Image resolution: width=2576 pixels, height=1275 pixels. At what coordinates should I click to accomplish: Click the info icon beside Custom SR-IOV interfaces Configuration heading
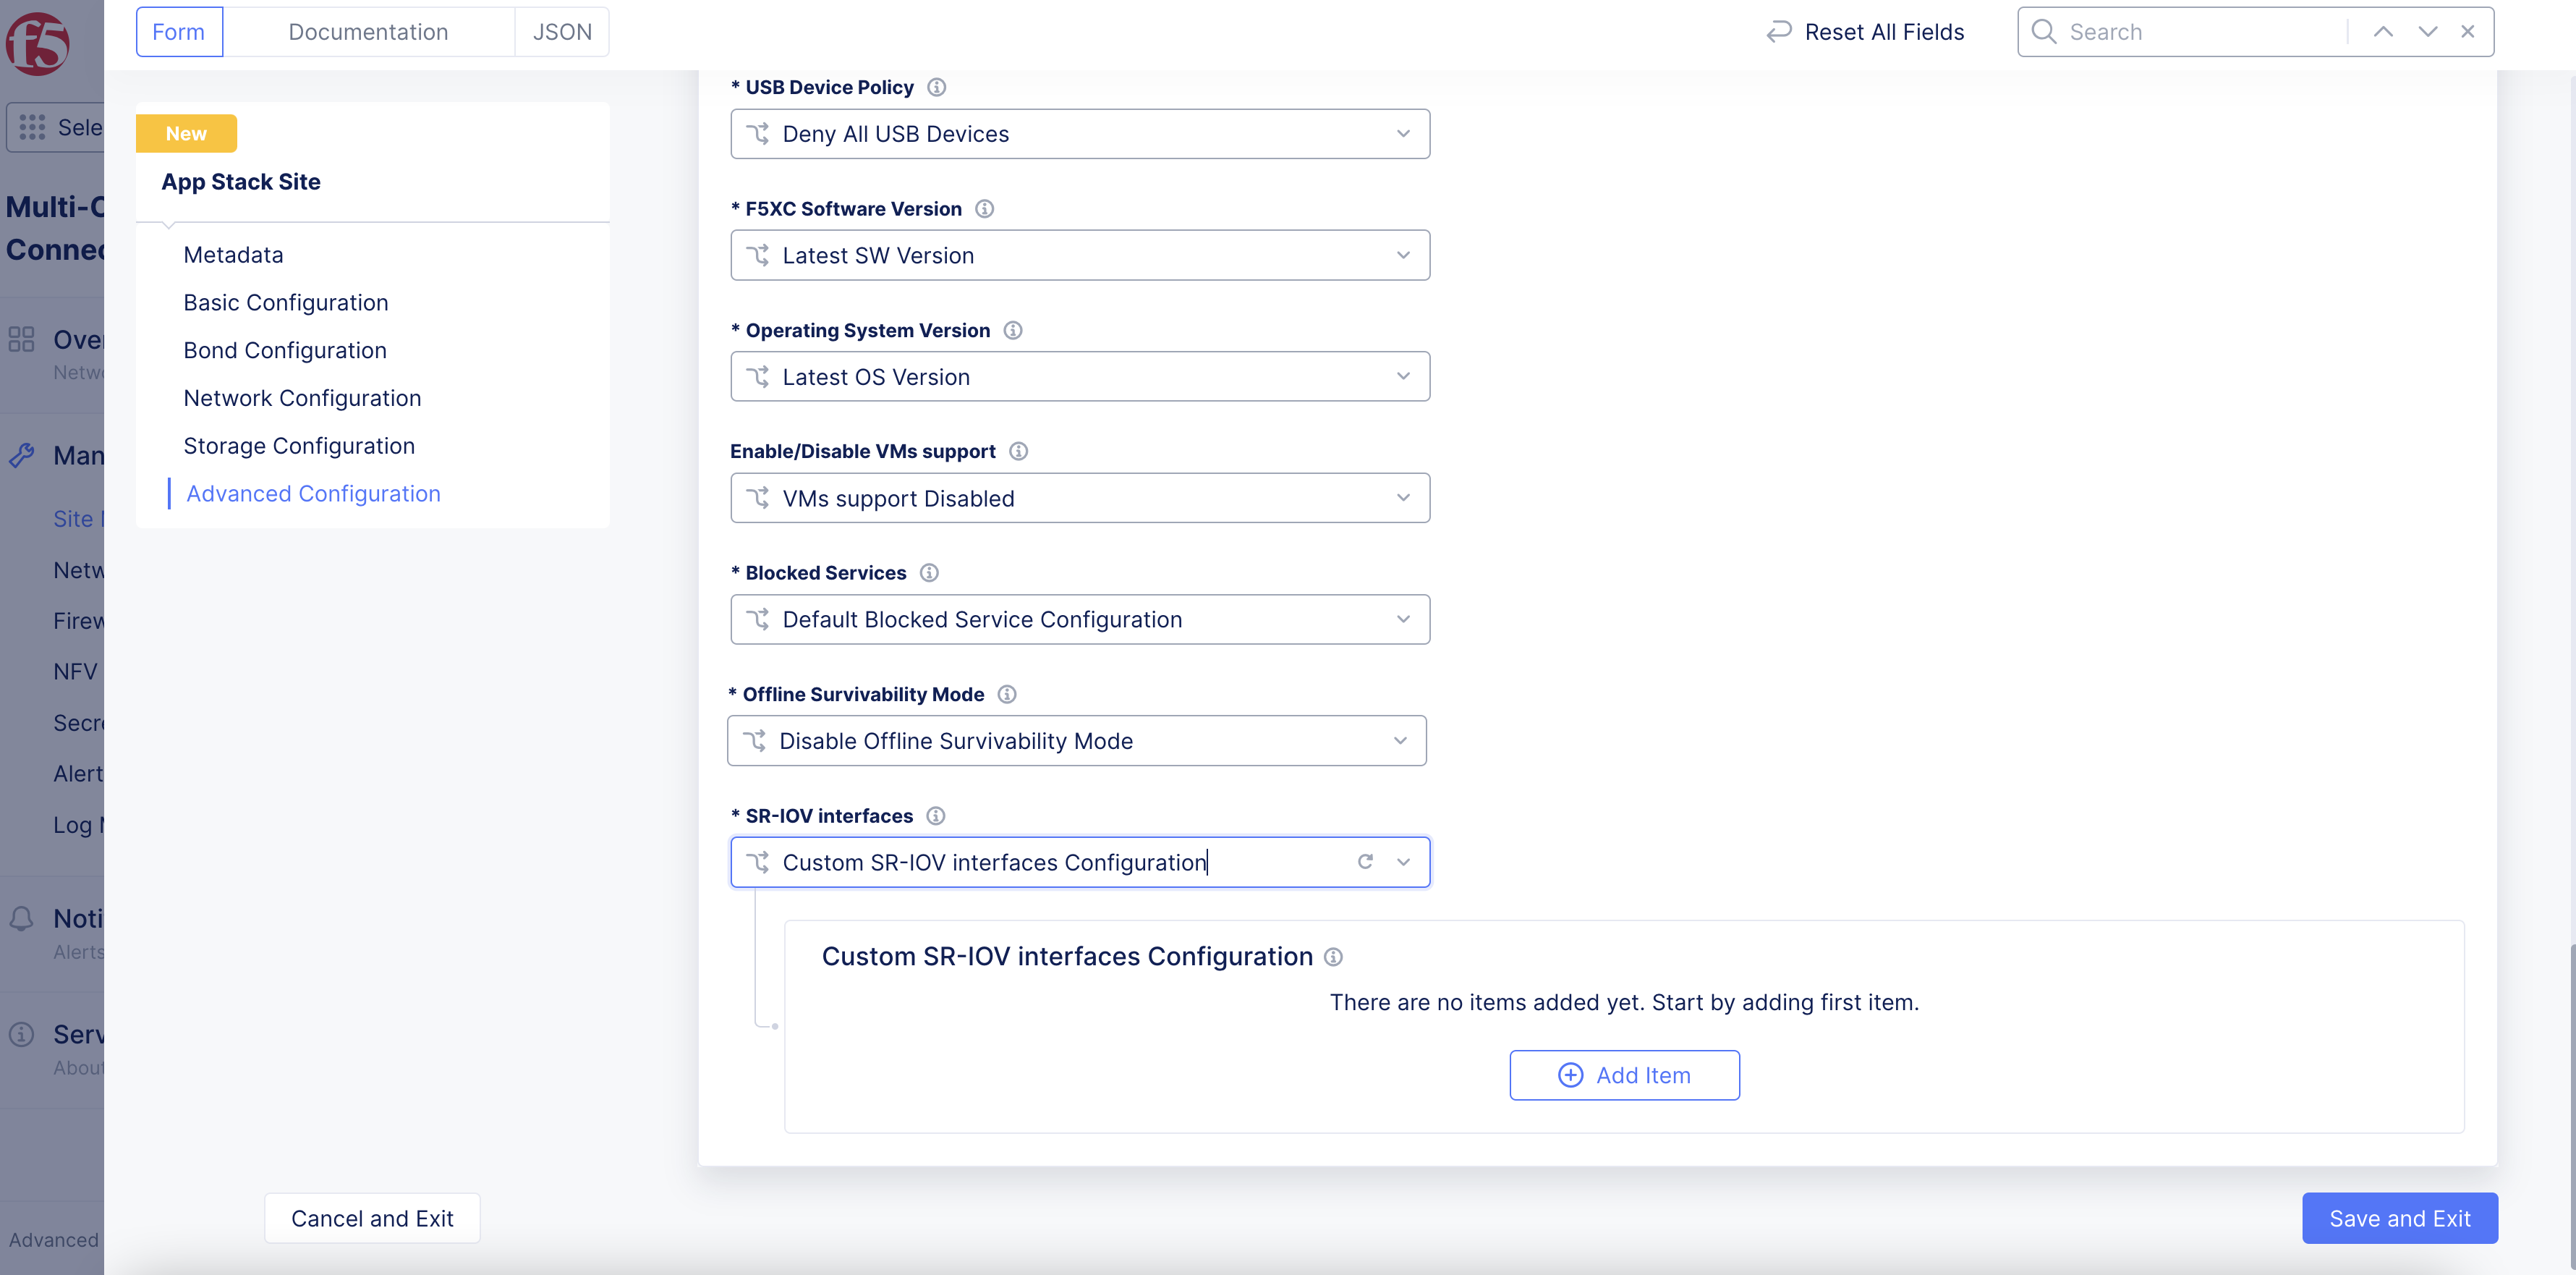click(1333, 957)
